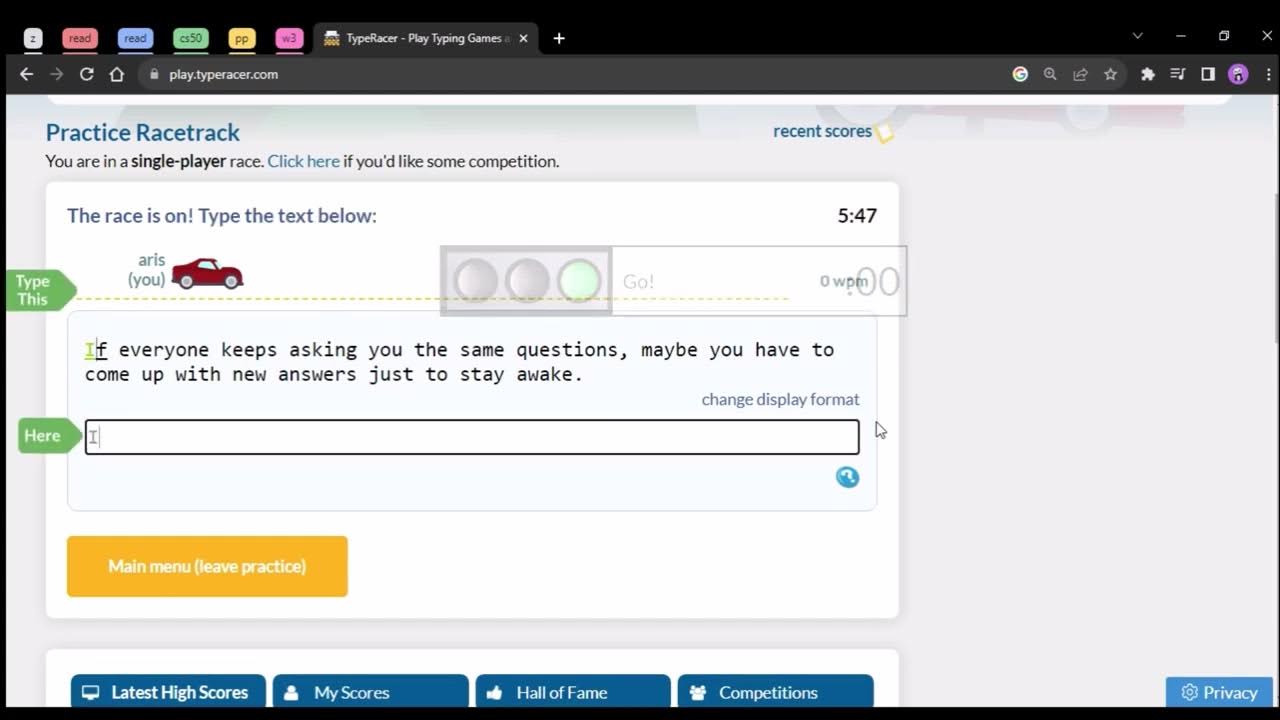Open 'recent scores' link
Image resolution: width=1280 pixels, height=720 pixels.
[822, 131]
